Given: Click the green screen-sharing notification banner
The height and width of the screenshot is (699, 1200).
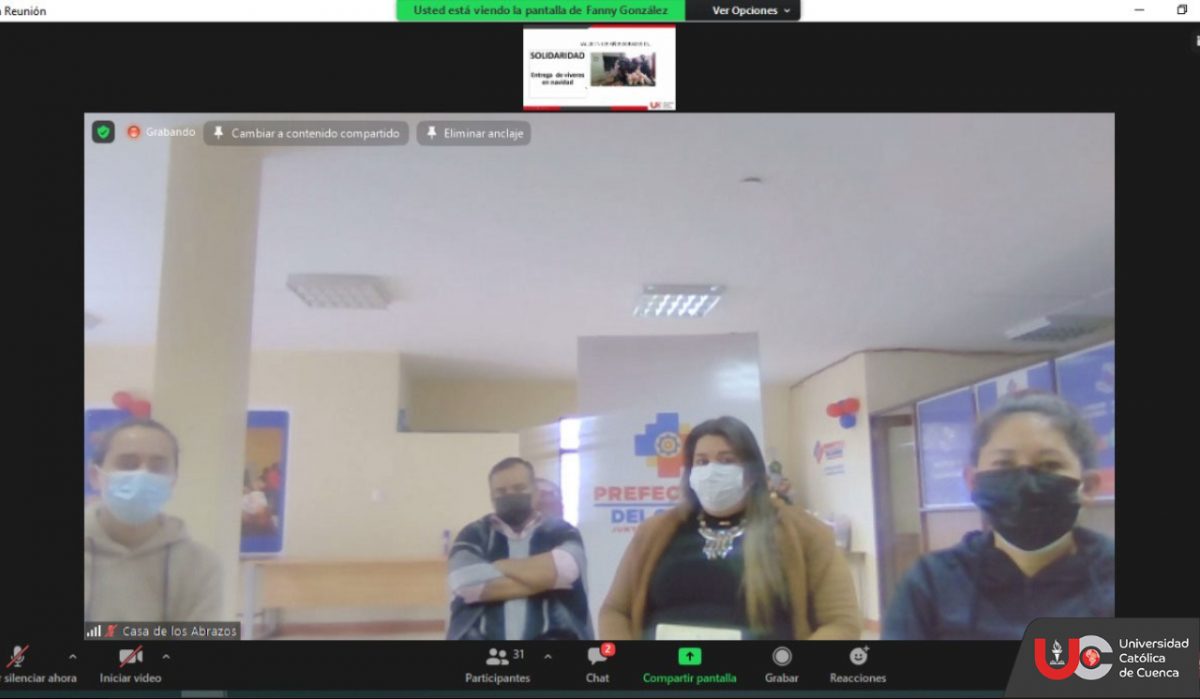Looking at the screenshot, I should tap(541, 10).
